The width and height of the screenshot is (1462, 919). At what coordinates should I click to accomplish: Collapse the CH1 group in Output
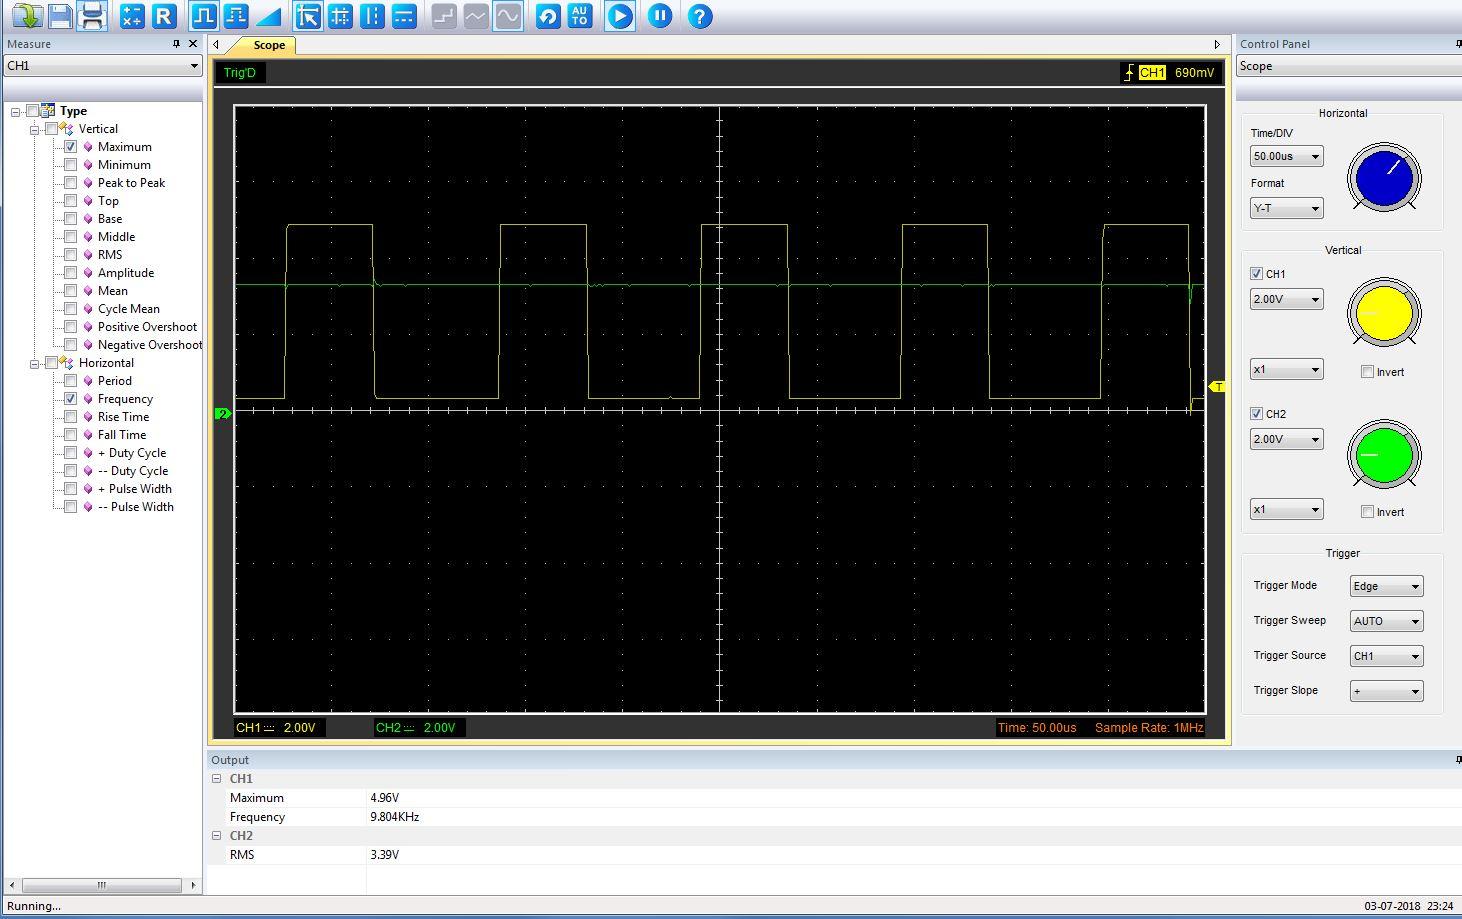217,778
